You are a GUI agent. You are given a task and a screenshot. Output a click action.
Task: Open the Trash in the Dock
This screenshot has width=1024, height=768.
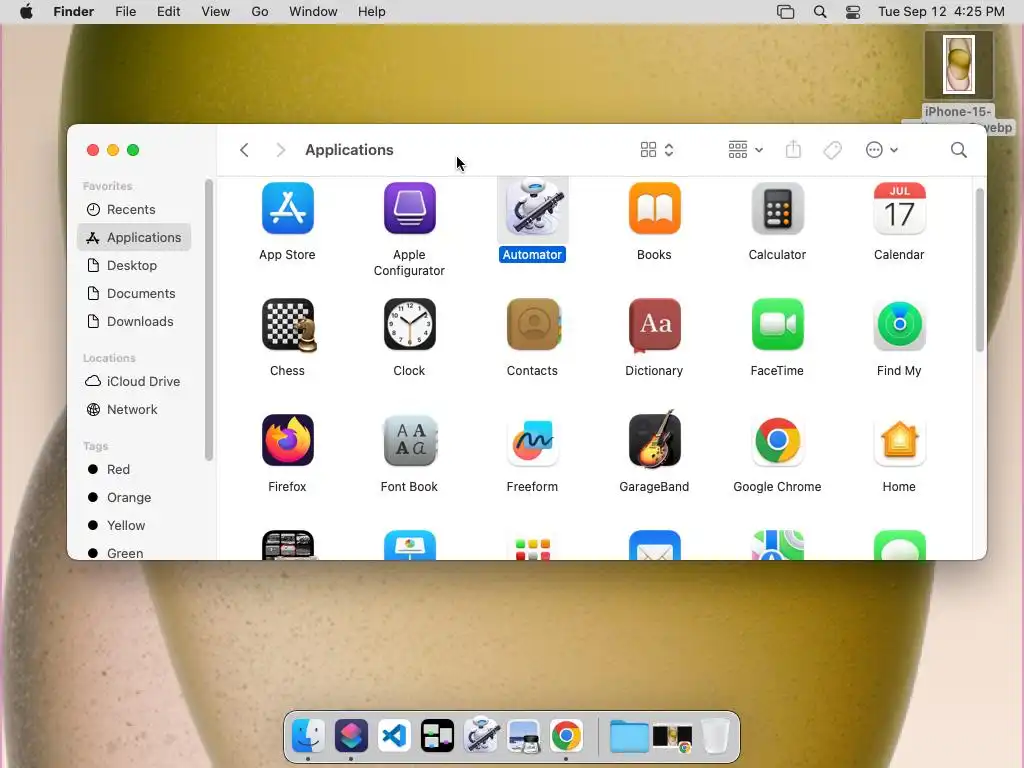(x=715, y=736)
